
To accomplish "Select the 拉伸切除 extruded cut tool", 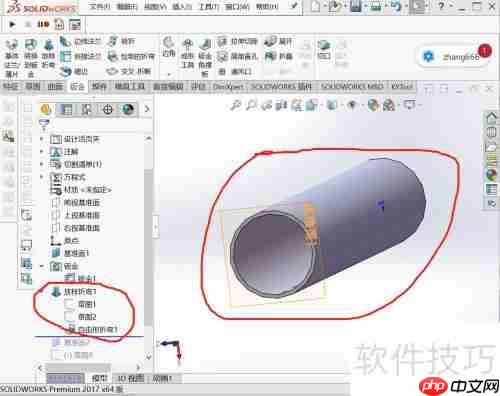I will 238,42.
